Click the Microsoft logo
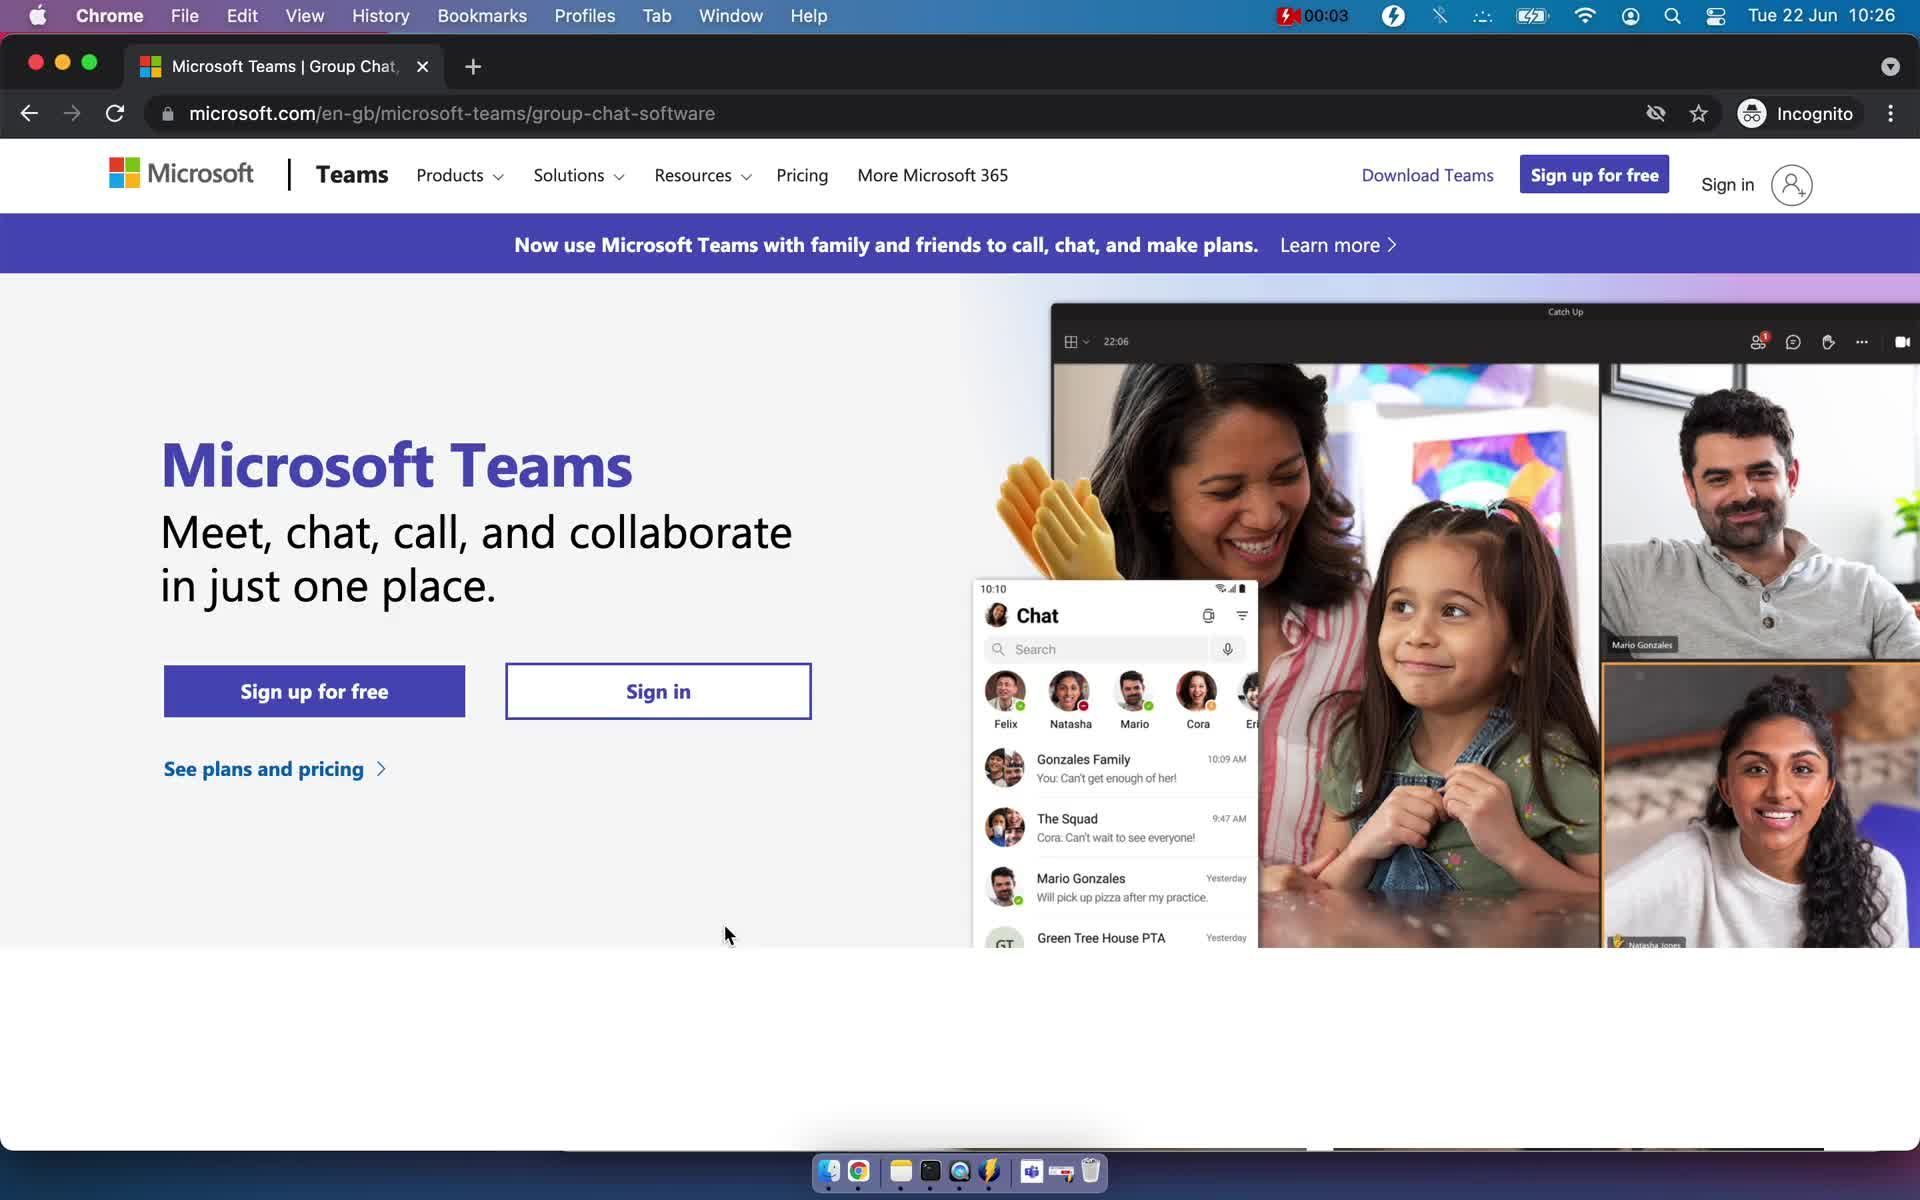 (x=181, y=174)
